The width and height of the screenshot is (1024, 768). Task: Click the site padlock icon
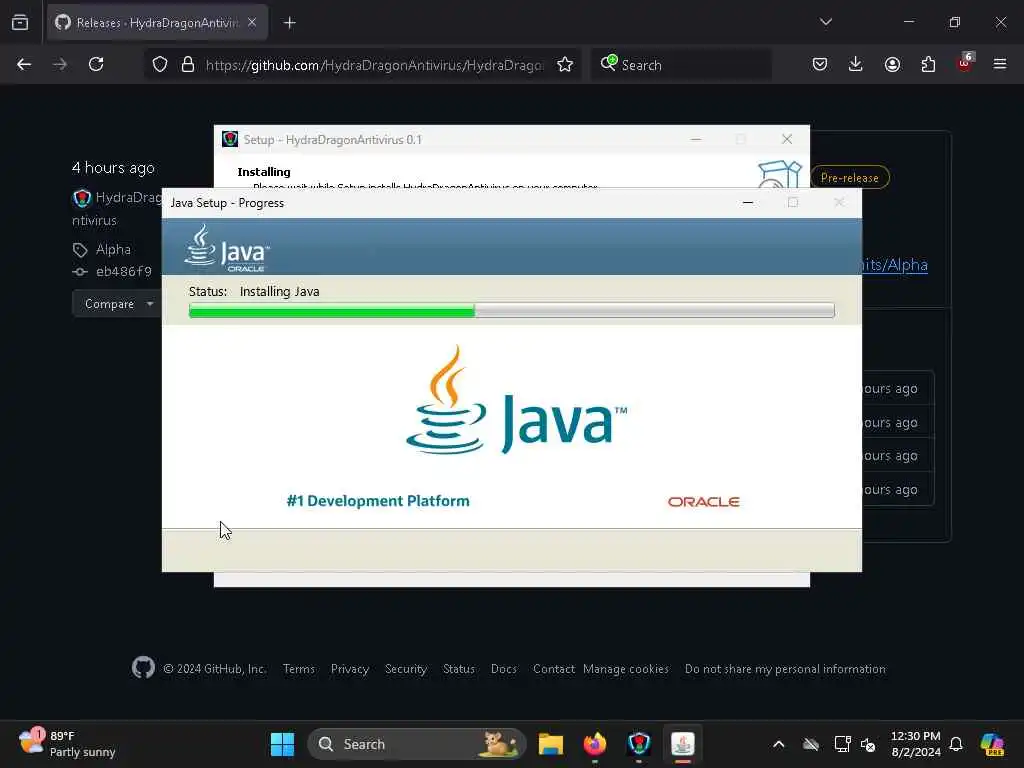coord(188,64)
